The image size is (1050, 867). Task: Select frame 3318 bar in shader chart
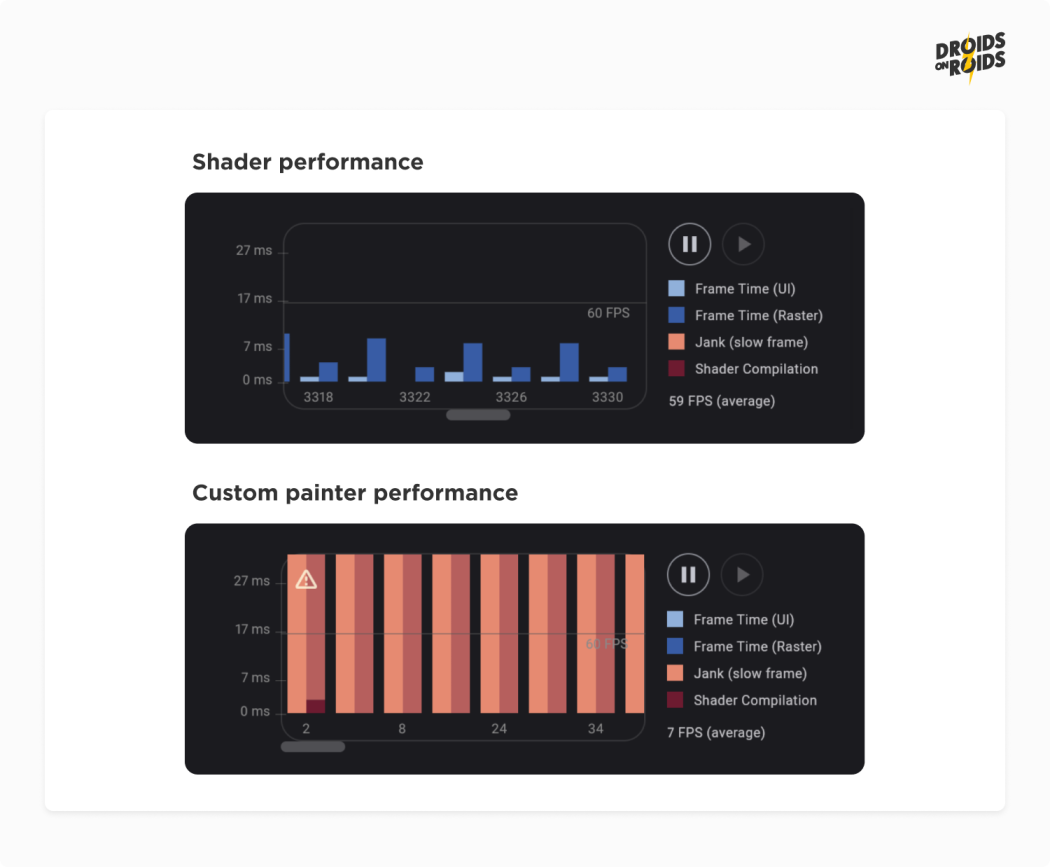click(x=328, y=372)
